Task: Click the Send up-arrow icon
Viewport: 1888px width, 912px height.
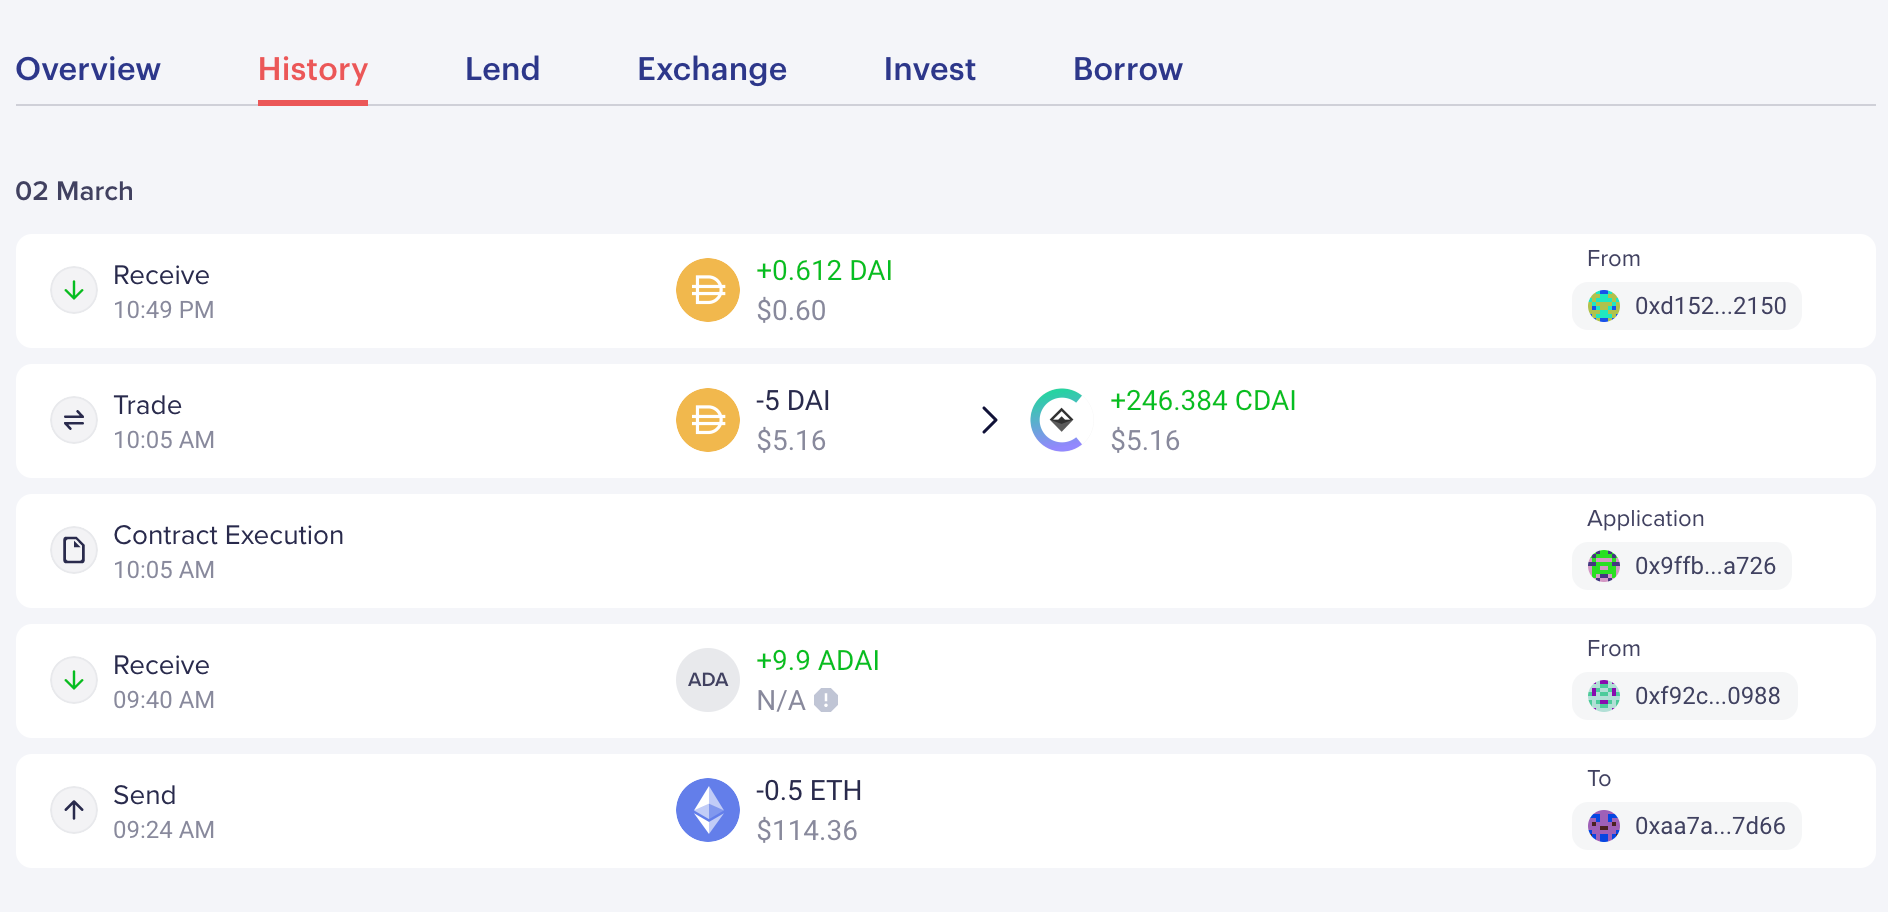Action: click(x=74, y=810)
